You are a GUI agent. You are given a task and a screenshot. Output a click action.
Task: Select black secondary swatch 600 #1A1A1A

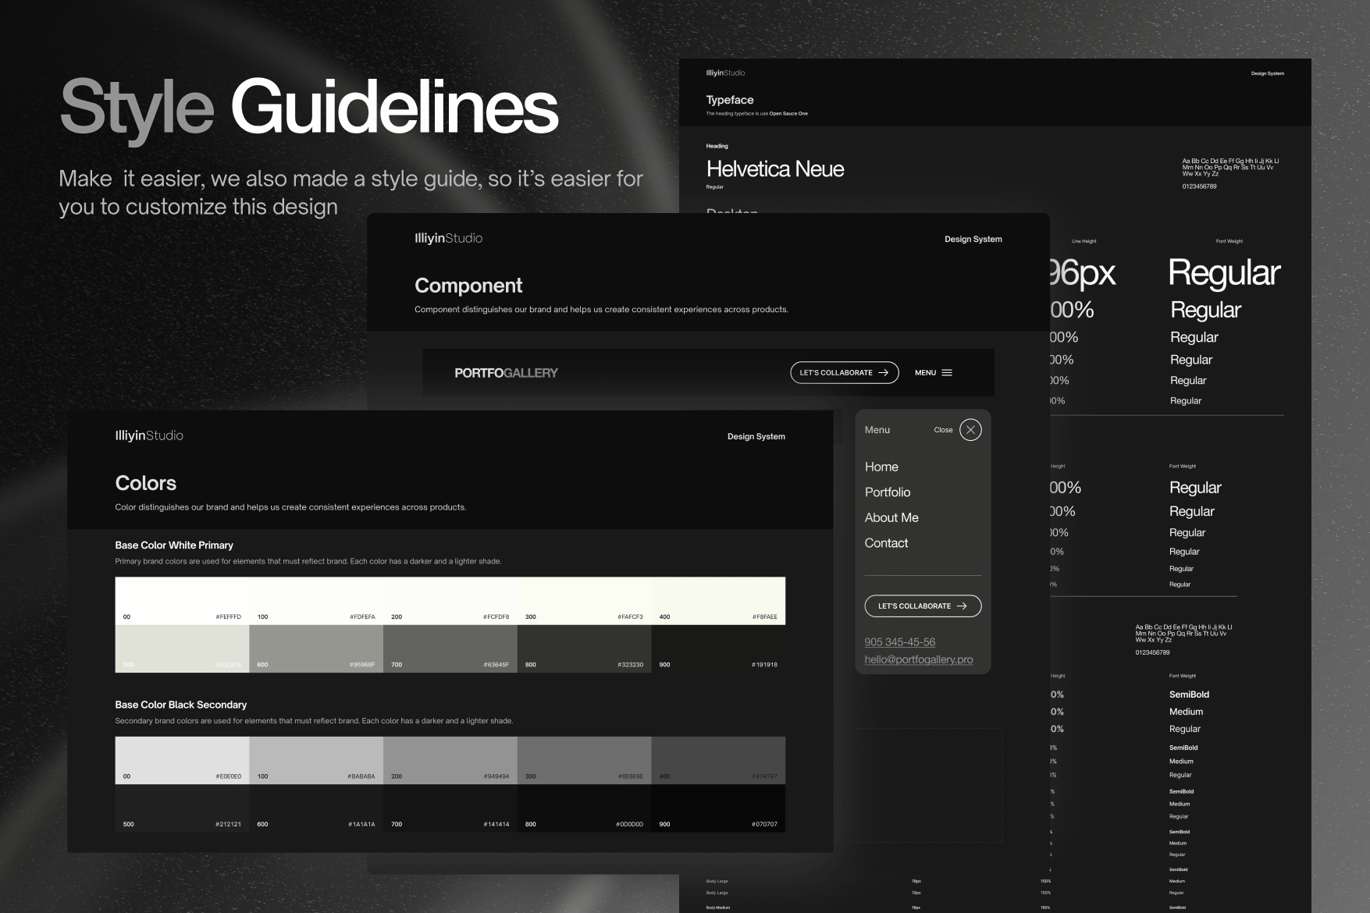(316, 809)
